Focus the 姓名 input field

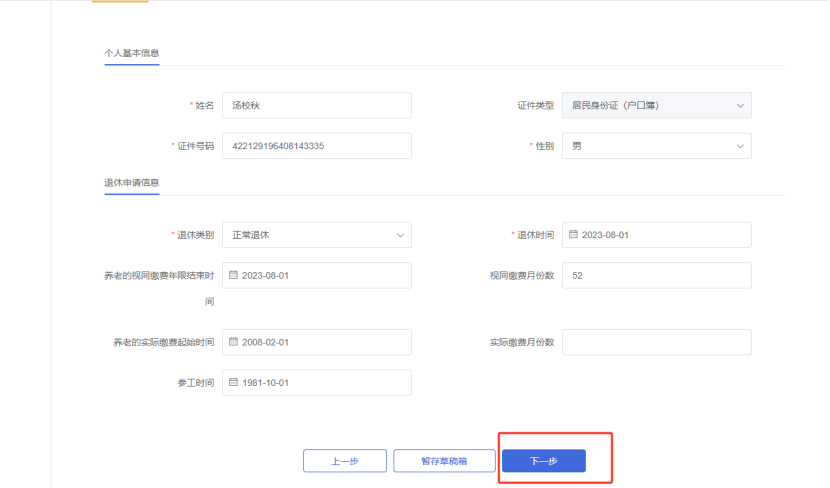click(317, 105)
